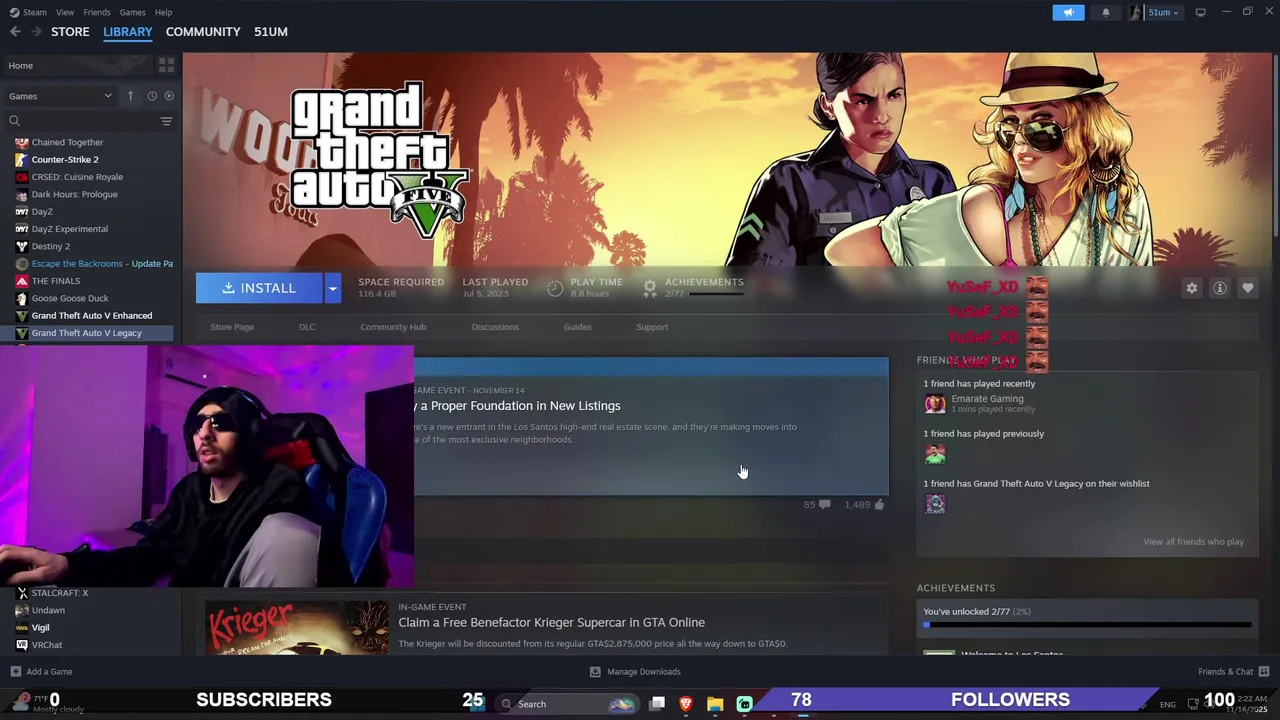
Task: Open the Steam menu
Action: click(28, 12)
